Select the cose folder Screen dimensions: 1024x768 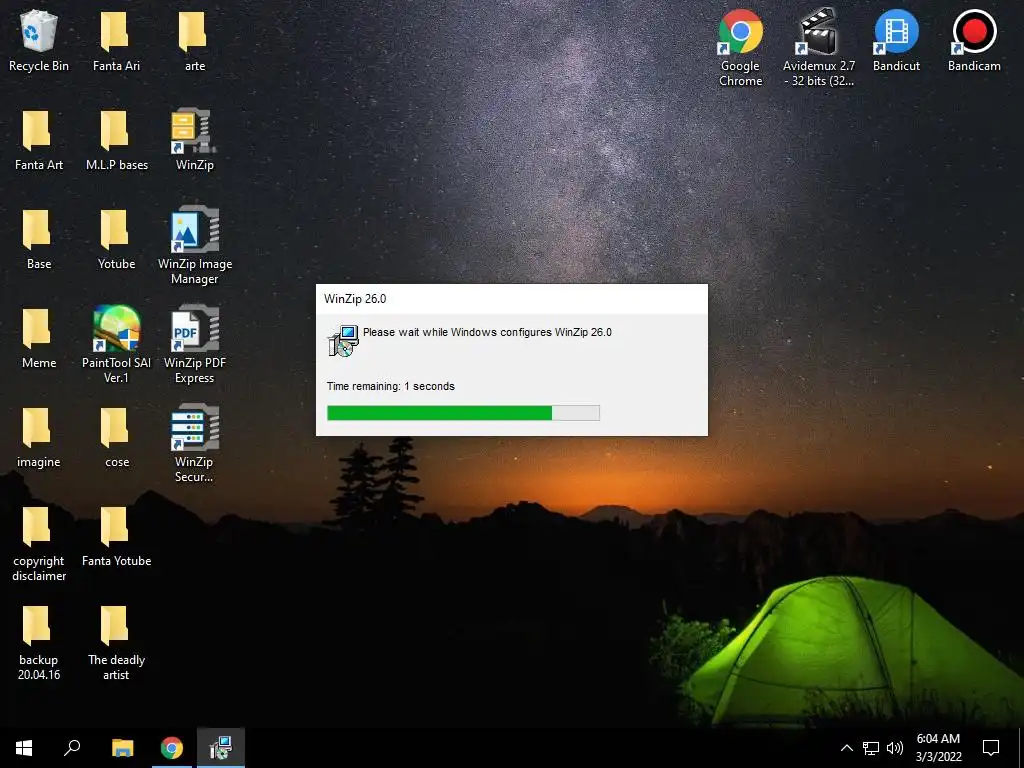point(116,438)
